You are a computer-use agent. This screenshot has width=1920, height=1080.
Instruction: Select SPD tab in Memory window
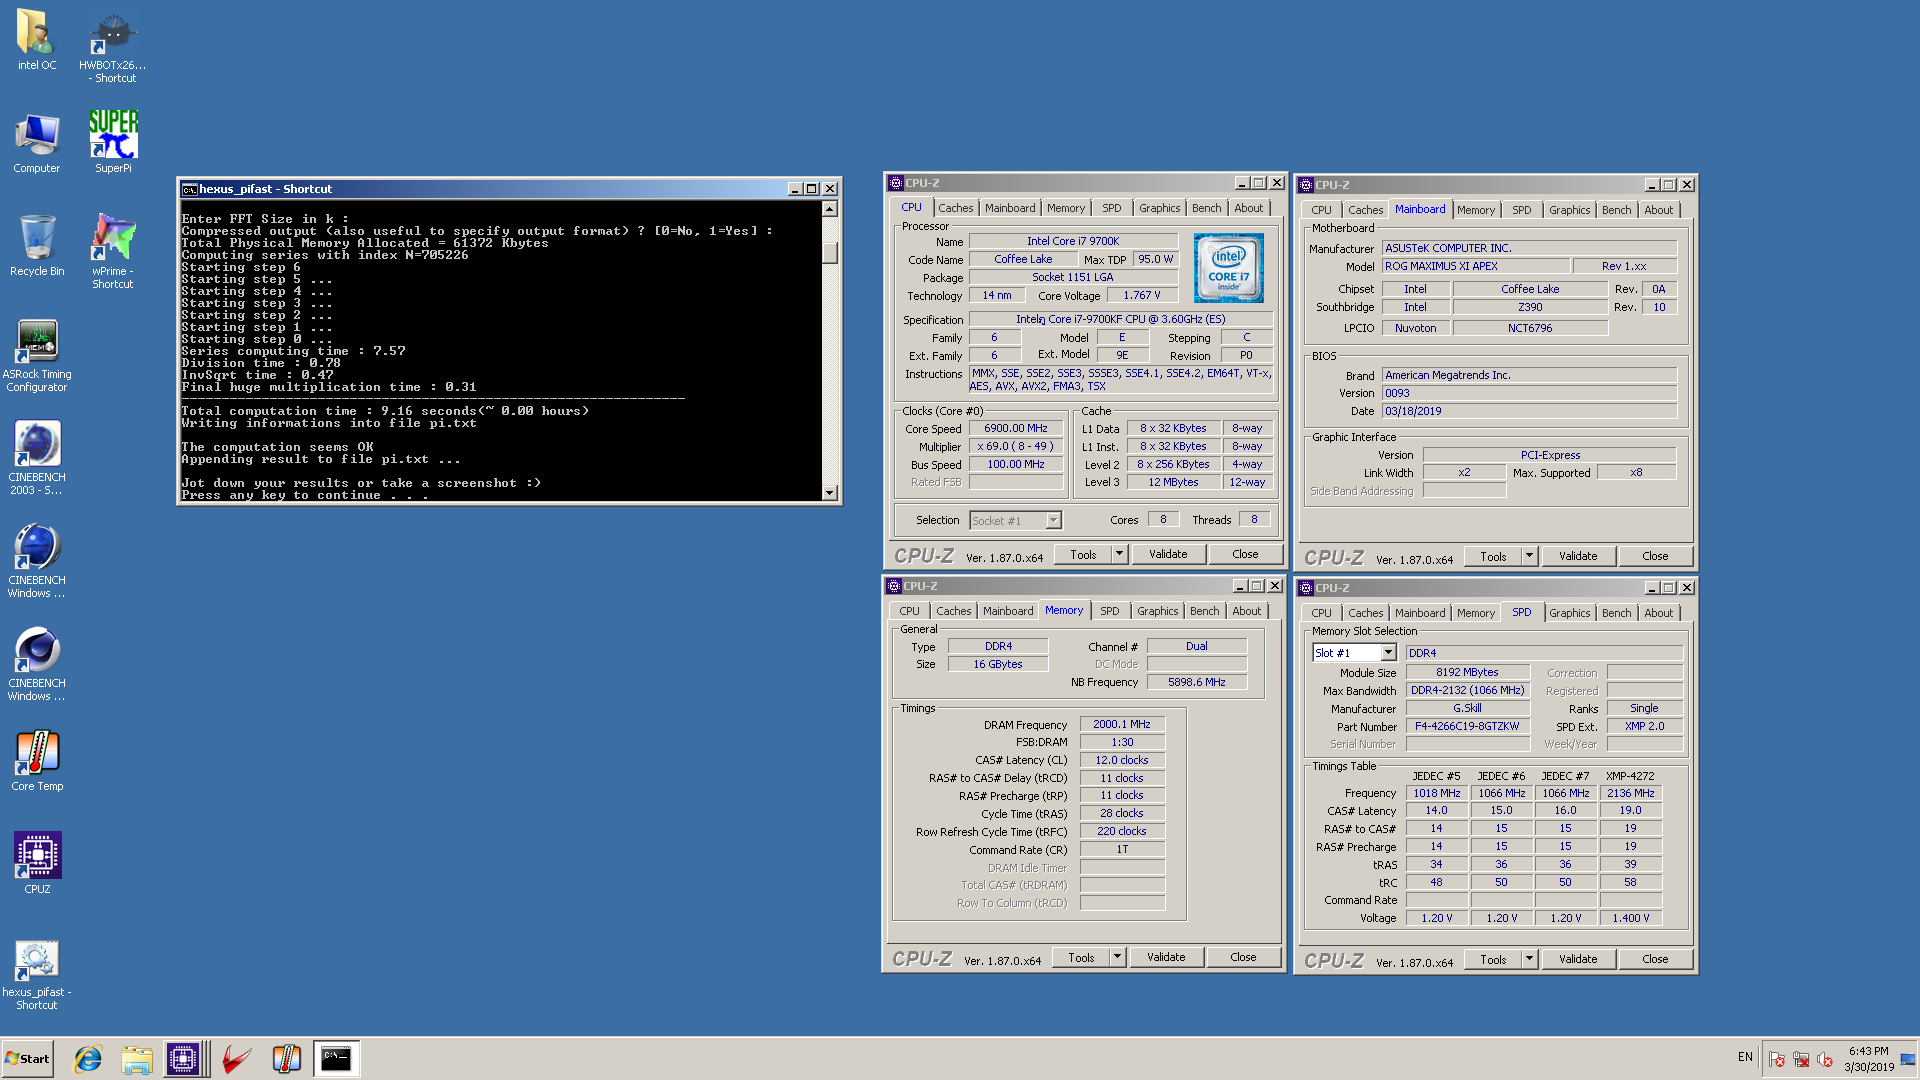(1109, 611)
